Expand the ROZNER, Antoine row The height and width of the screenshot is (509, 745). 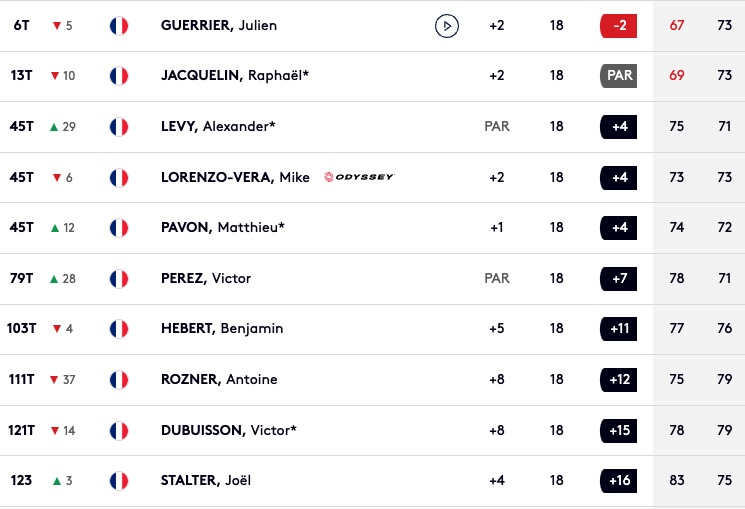click(372, 379)
